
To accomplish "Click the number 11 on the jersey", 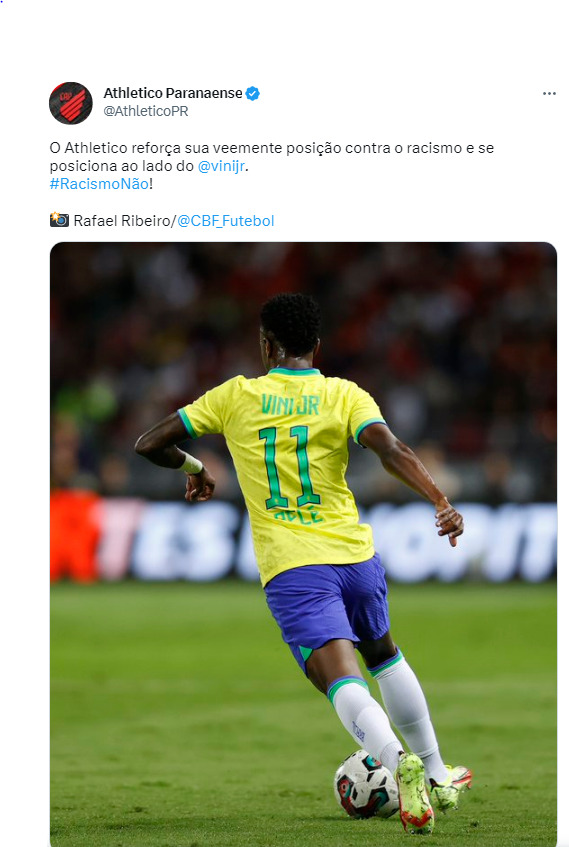I will (x=289, y=467).
